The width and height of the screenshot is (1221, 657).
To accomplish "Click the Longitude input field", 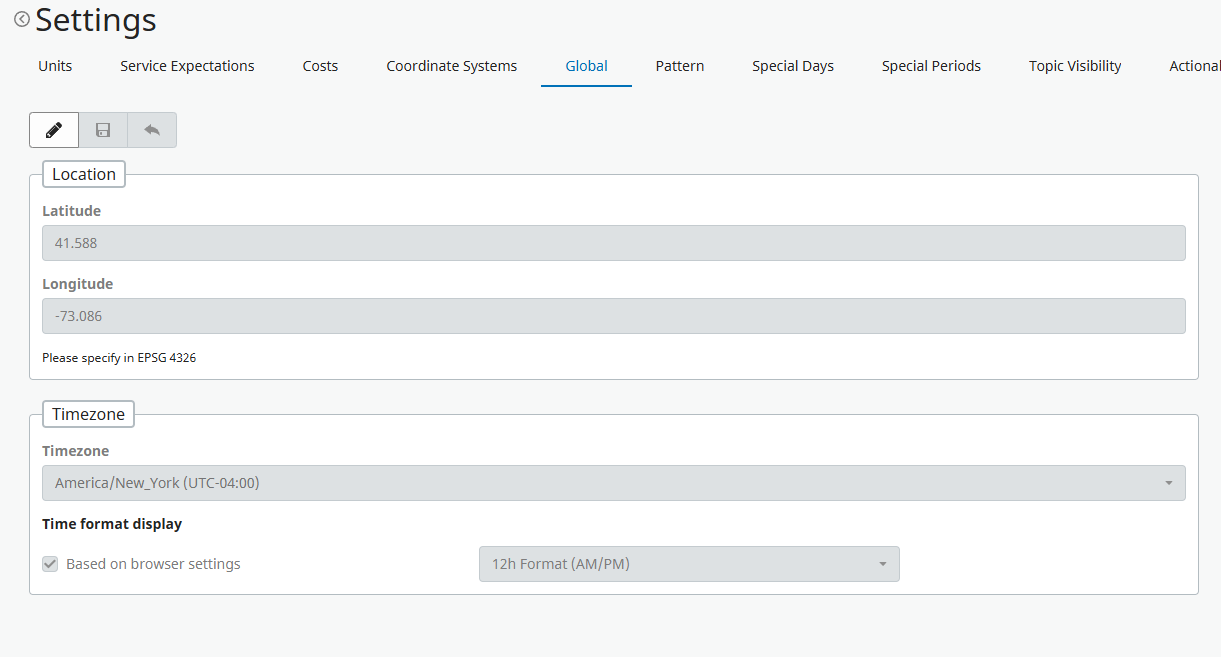I will tap(612, 316).
